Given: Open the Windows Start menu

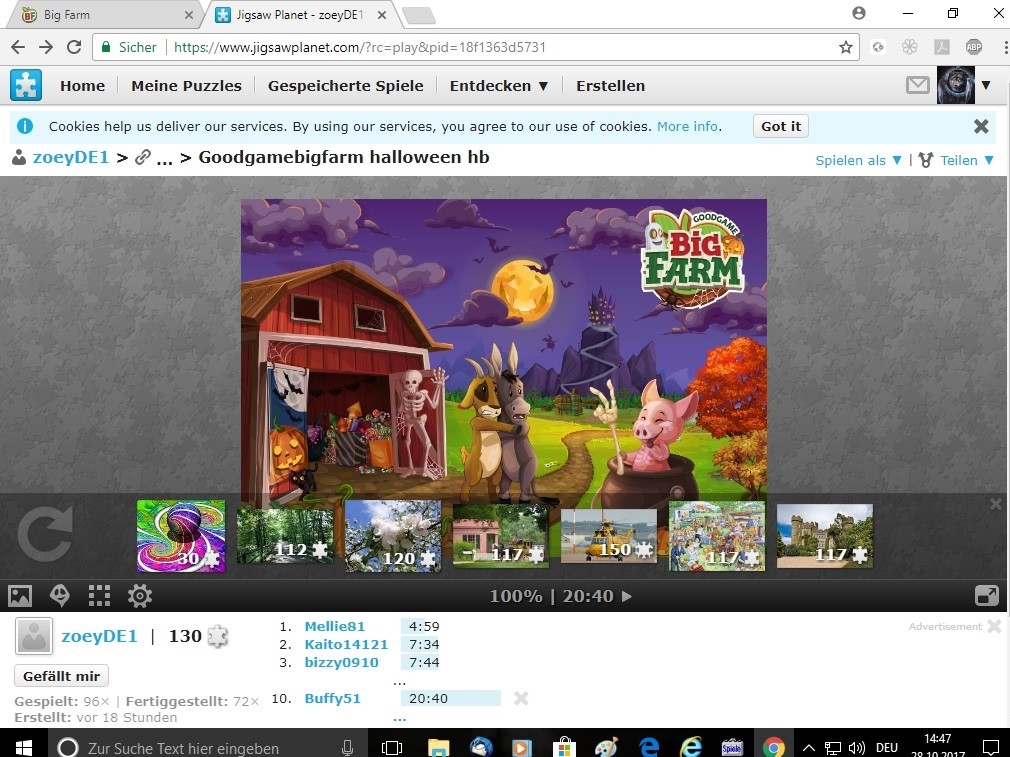Looking at the screenshot, I should pyautogui.click(x=24, y=747).
